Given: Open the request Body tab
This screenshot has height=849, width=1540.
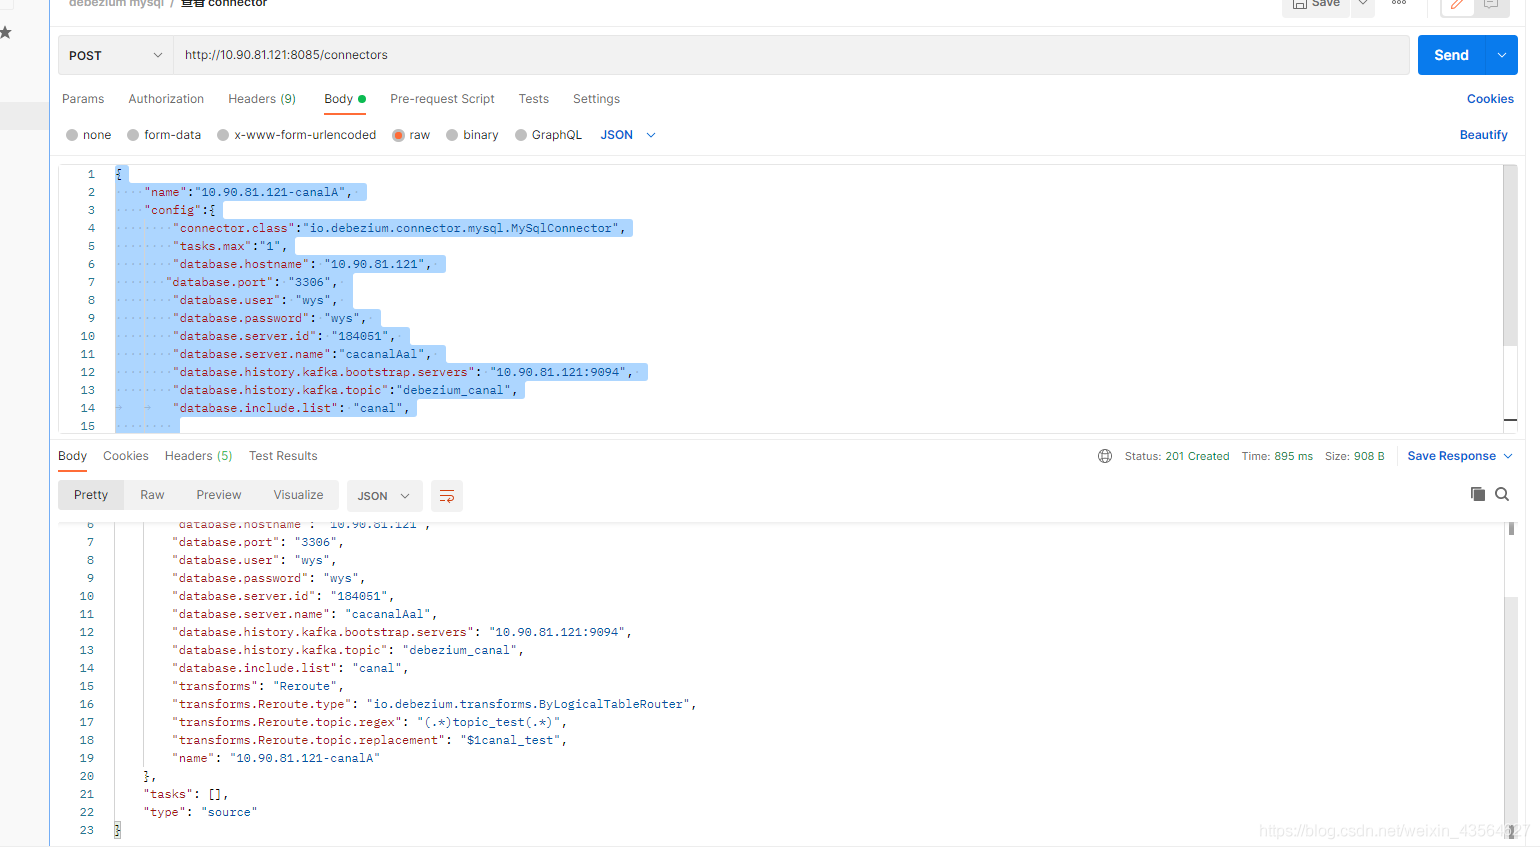Looking at the screenshot, I should pos(345,99).
